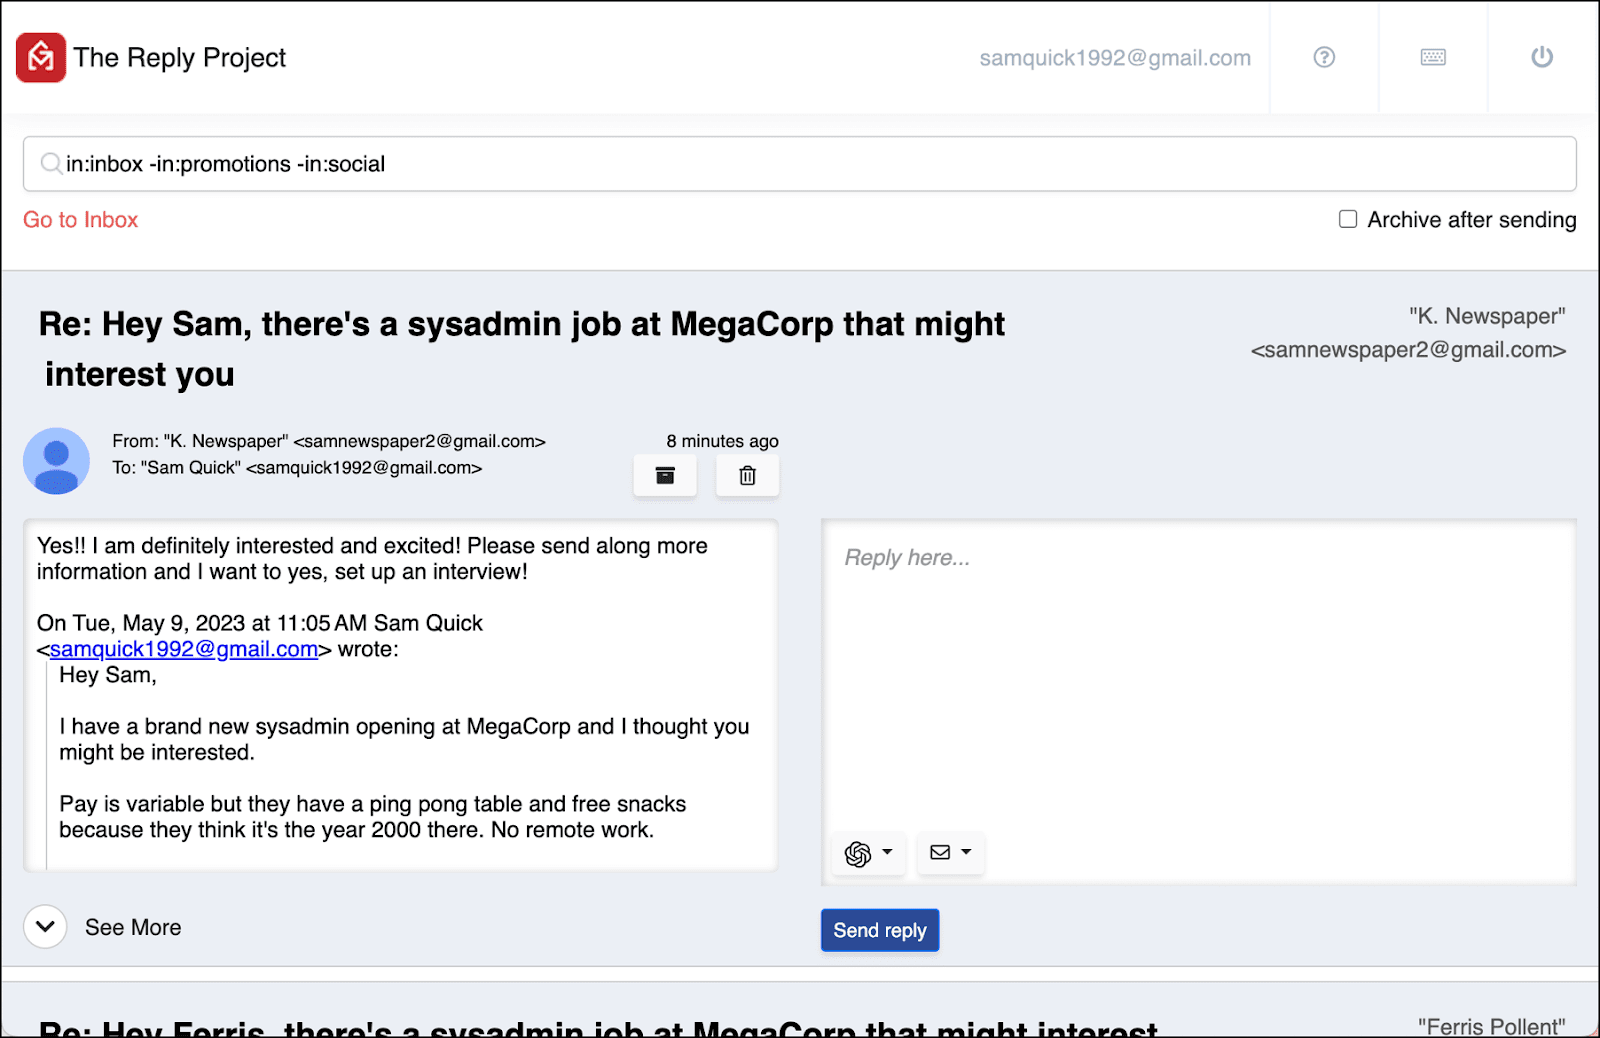Viewport: 1600px width, 1038px height.
Task: Click the To: Sam Quick line
Action: 297,468
